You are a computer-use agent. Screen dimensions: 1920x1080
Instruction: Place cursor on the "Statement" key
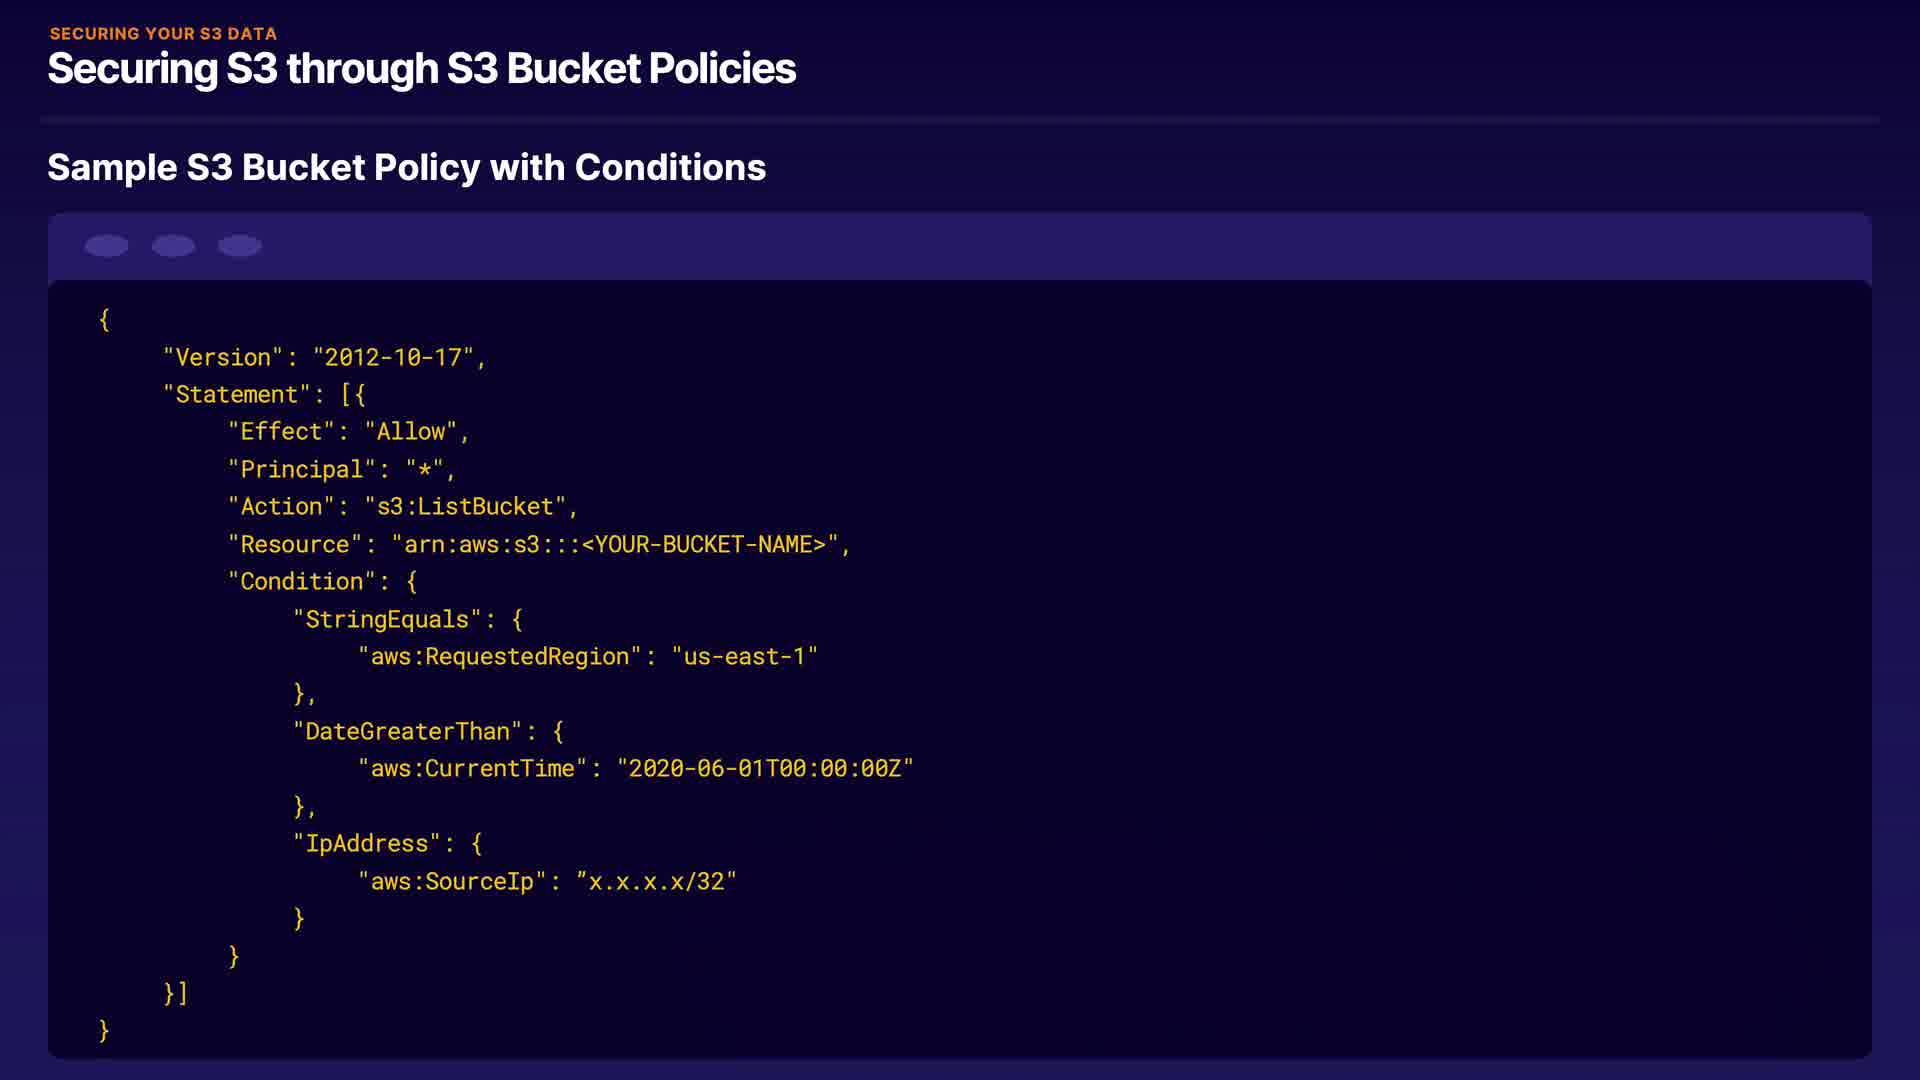click(x=236, y=395)
